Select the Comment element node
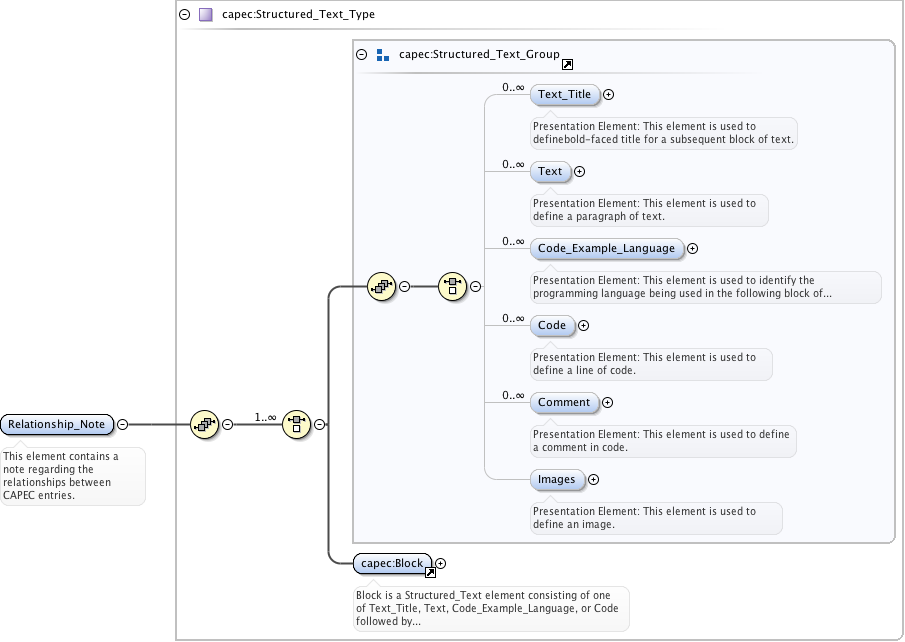Viewport: 905px width, 642px height. [x=564, y=402]
